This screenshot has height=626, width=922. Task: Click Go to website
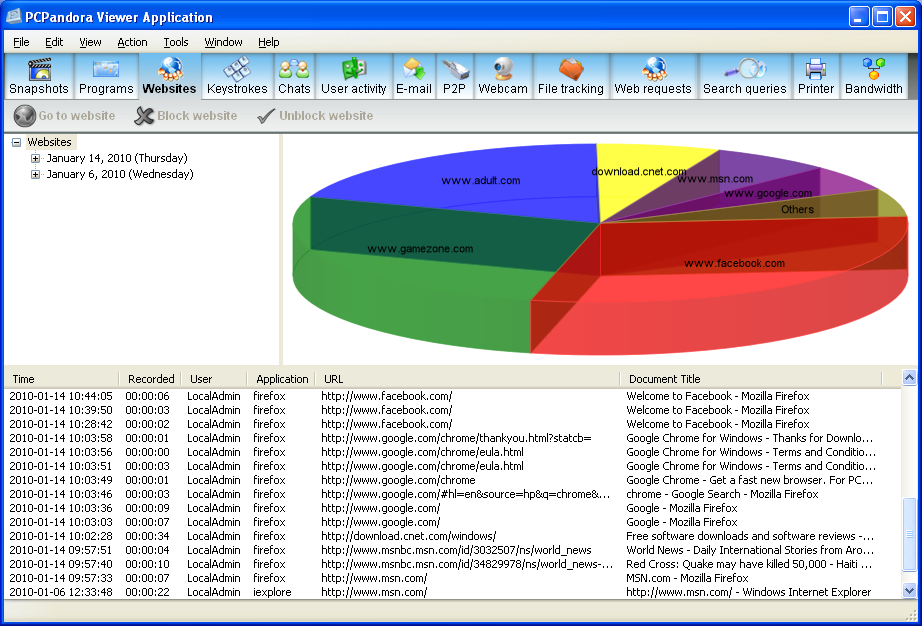click(65, 116)
